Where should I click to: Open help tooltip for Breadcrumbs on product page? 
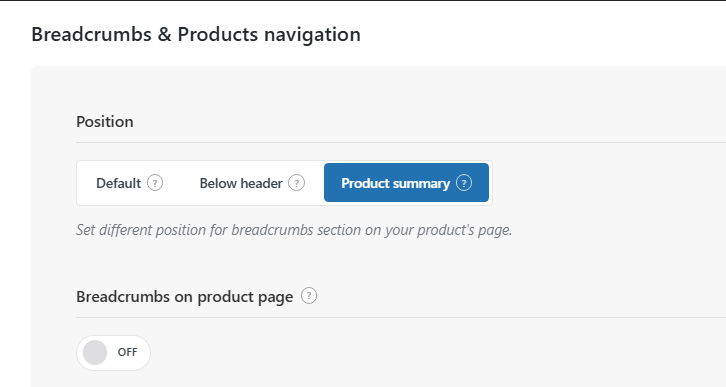click(x=309, y=295)
